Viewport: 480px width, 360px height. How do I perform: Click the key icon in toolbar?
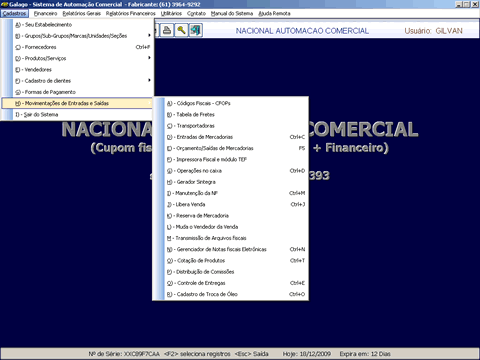[x=181, y=30]
